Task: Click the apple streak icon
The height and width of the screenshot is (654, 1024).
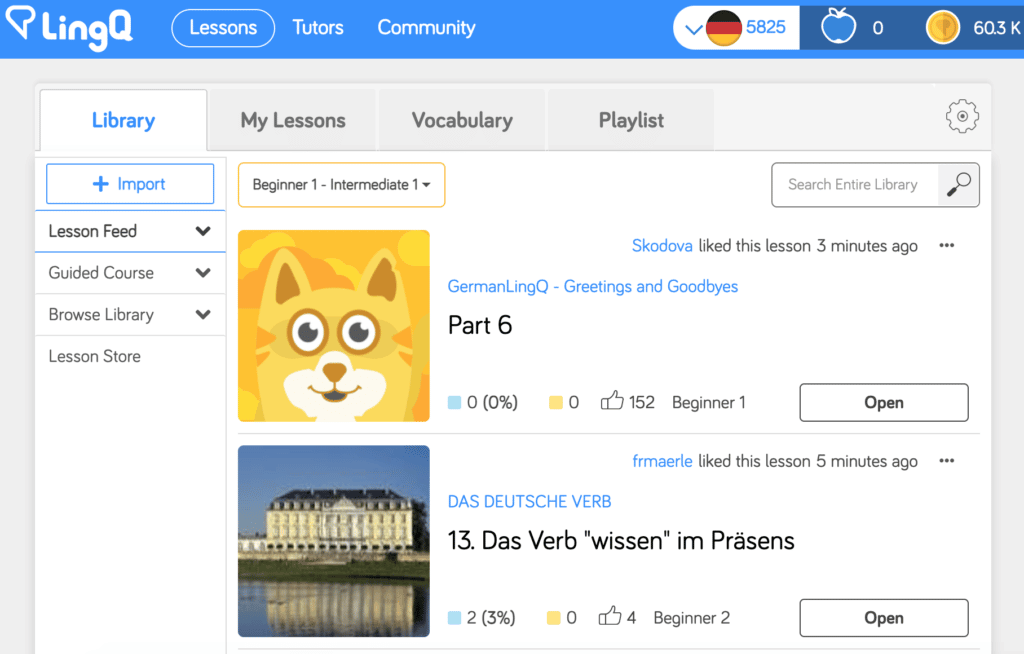Action: click(838, 28)
